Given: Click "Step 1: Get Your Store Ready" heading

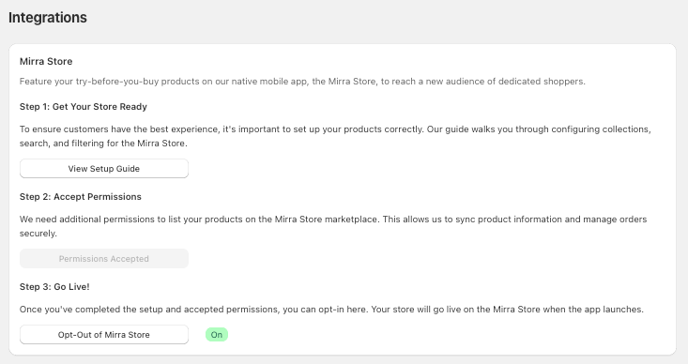Looking at the screenshot, I should pyautogui.click(x=83, y=107).
